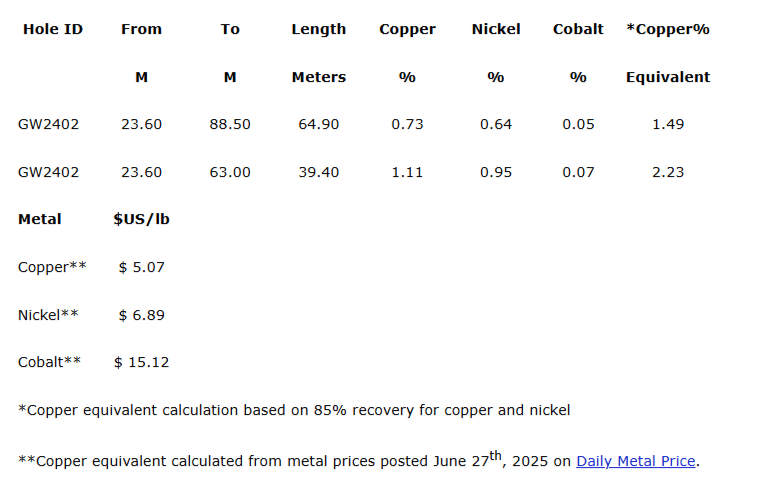The width and height of the screenshot is (767, 486).
Task: Click the 1.49 copper equivalent value
Action: click(x=667, y=124)
